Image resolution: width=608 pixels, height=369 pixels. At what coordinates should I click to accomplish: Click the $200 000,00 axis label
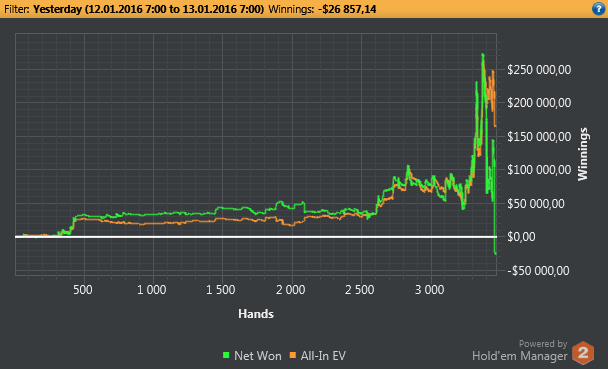point(539,103)
